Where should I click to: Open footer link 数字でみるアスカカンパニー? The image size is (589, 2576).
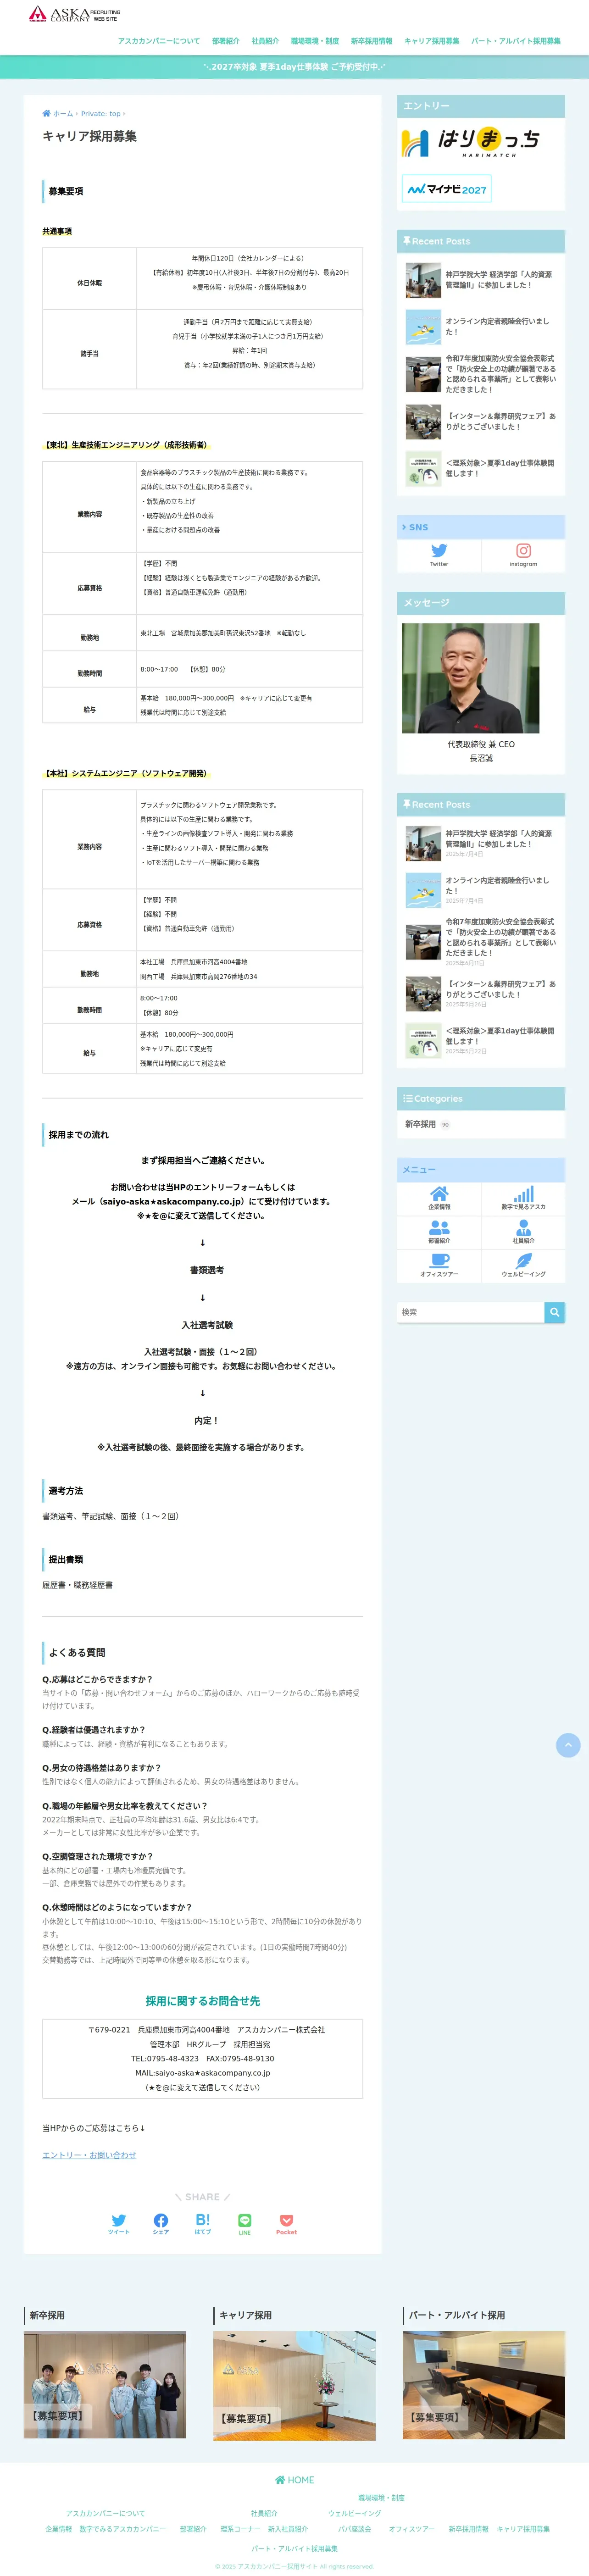[123, 2529]
